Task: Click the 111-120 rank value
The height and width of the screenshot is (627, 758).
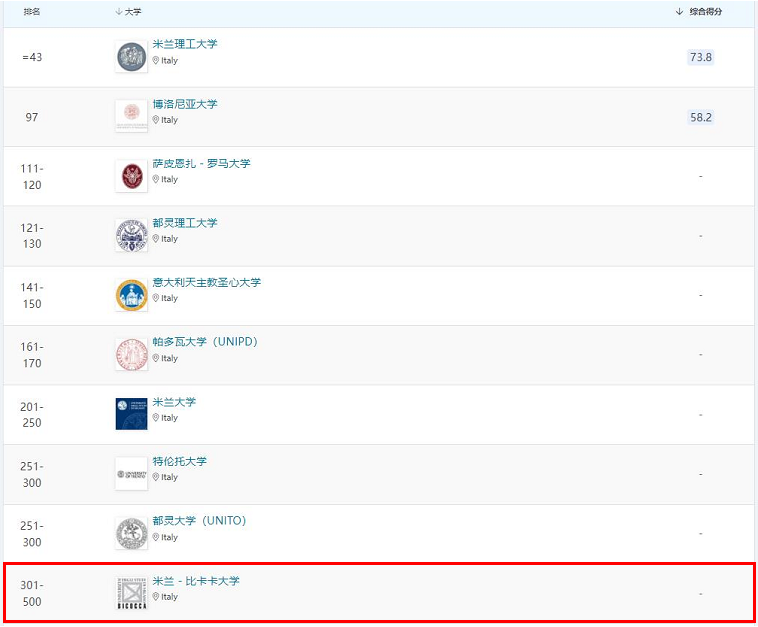Action: tap(32, 176)
